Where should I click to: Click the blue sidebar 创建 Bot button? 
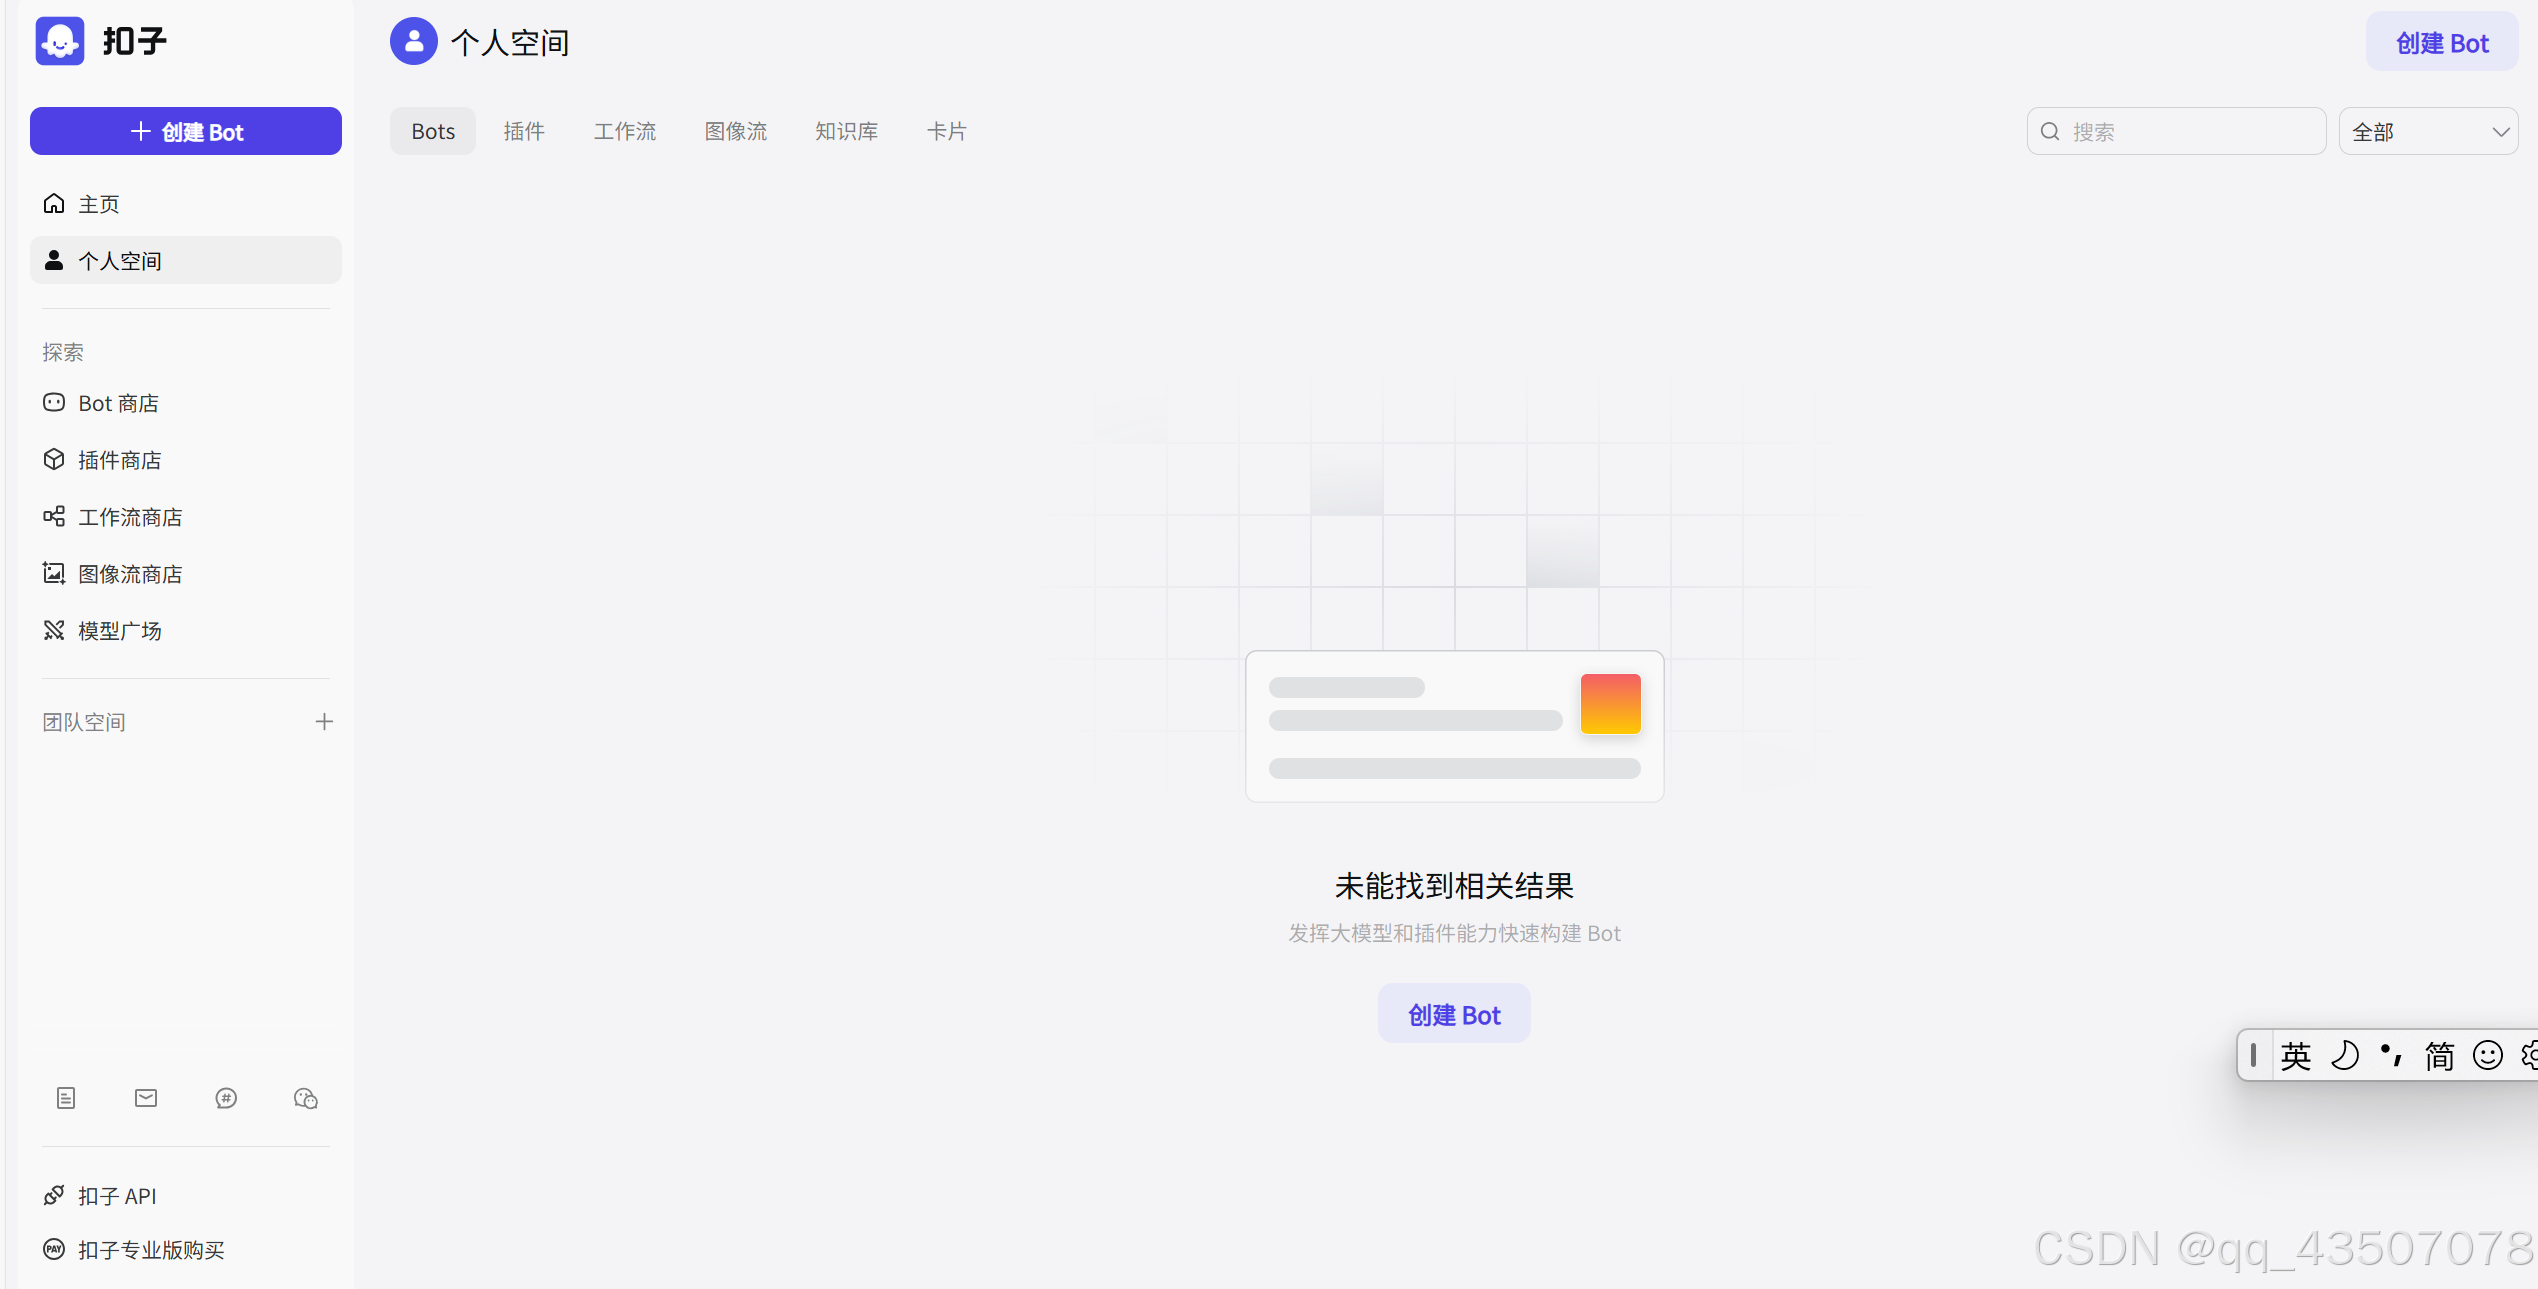[x=186, y=132]
